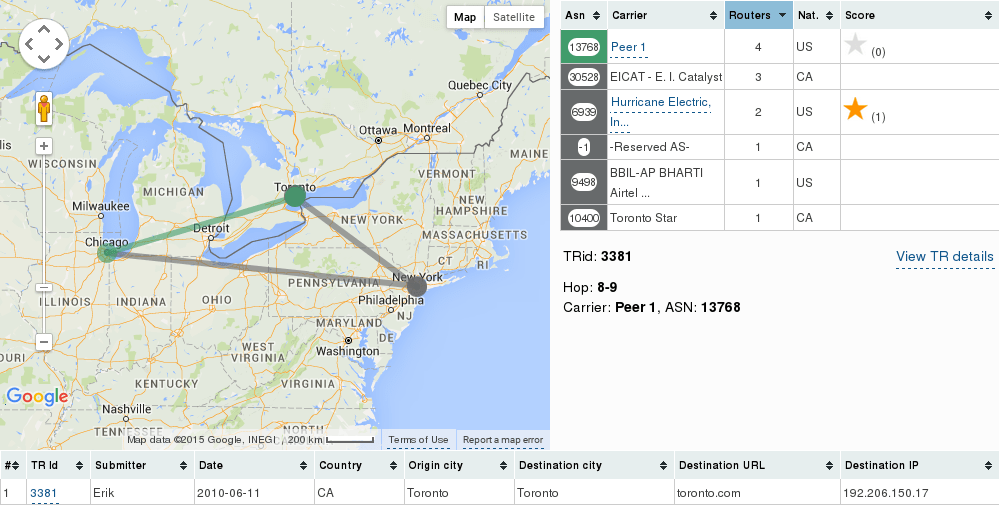999x505 pixels.
Task: Sort carrier table by Carrier
Action: [666, 15]
